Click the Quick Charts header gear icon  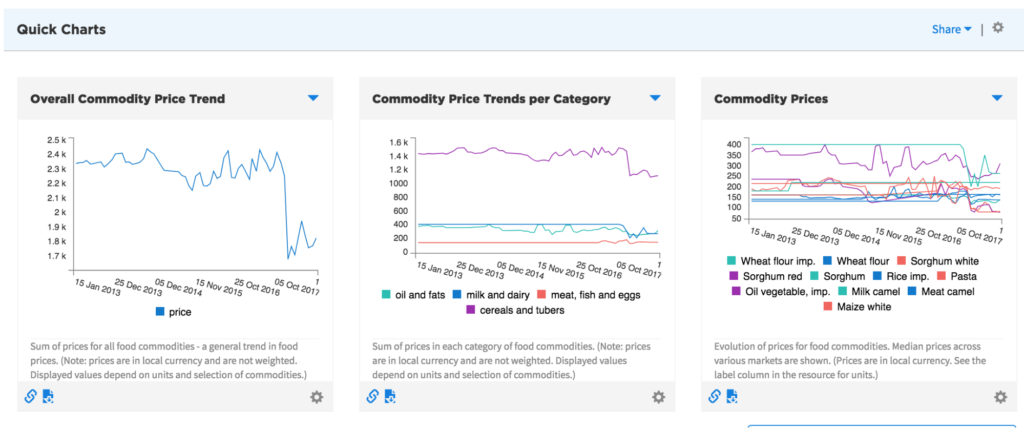click(x=998, y=29)
